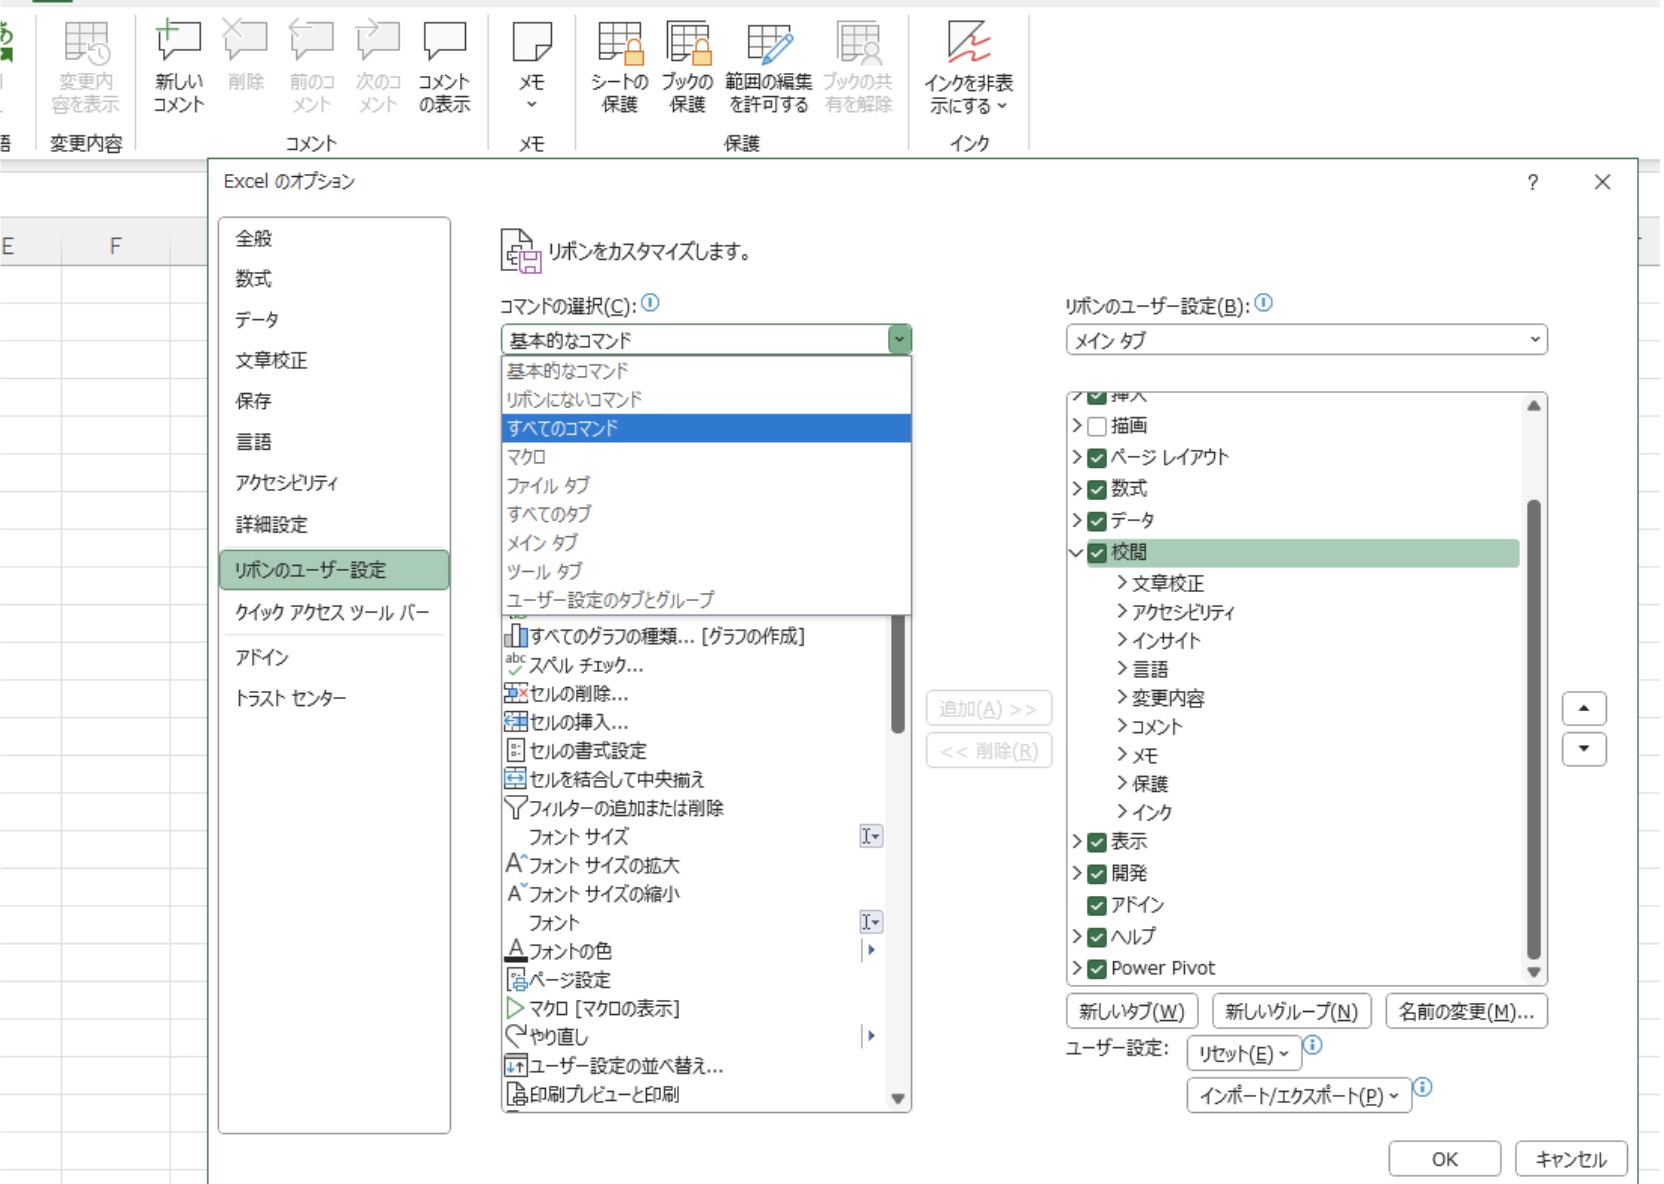Click the すべてのグラフの種類 command icon

pos(515,636)
